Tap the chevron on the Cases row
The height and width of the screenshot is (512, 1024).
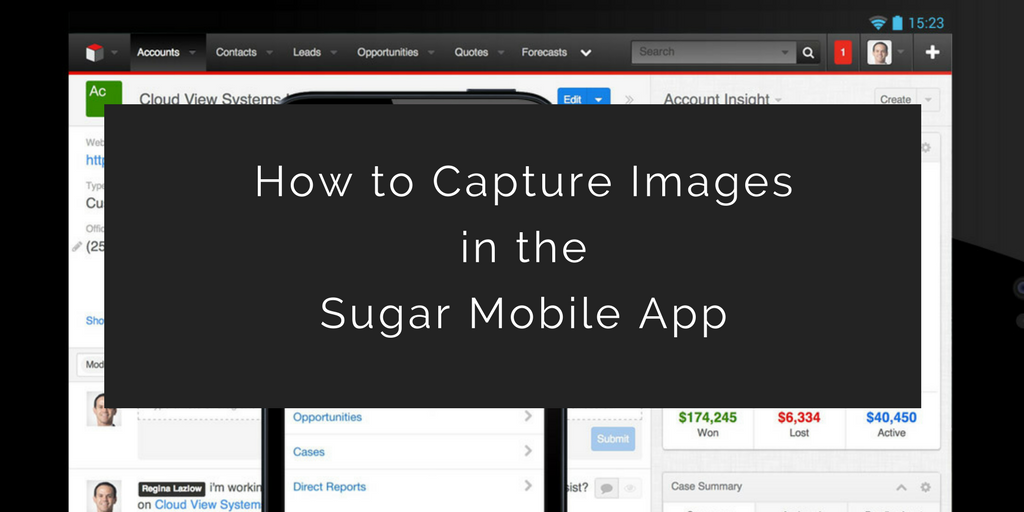528,451
